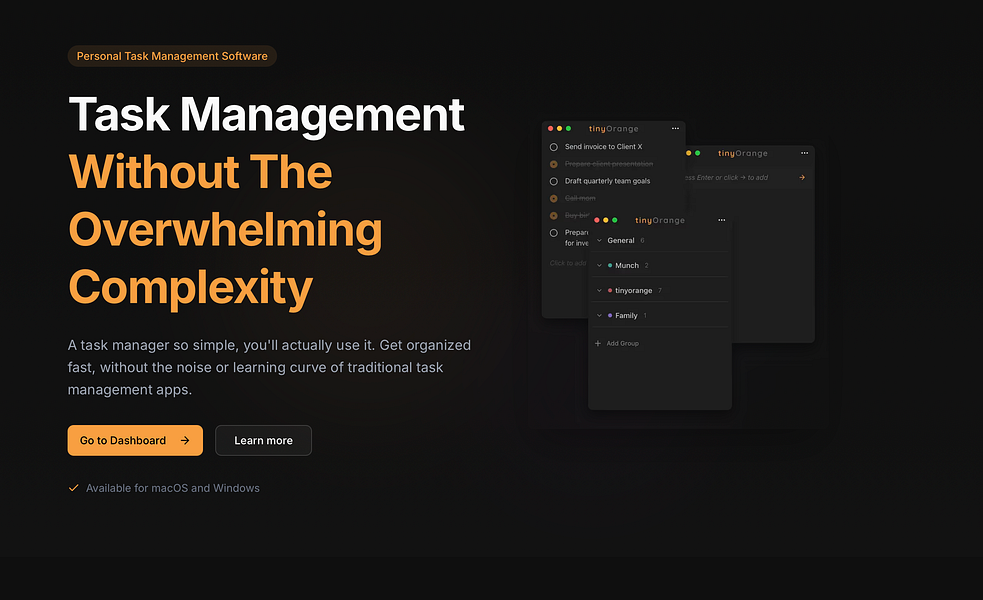Open the three-dot menu of the groups window
The width and height of the screenshot is (983, 600).
tap(722, 220)
